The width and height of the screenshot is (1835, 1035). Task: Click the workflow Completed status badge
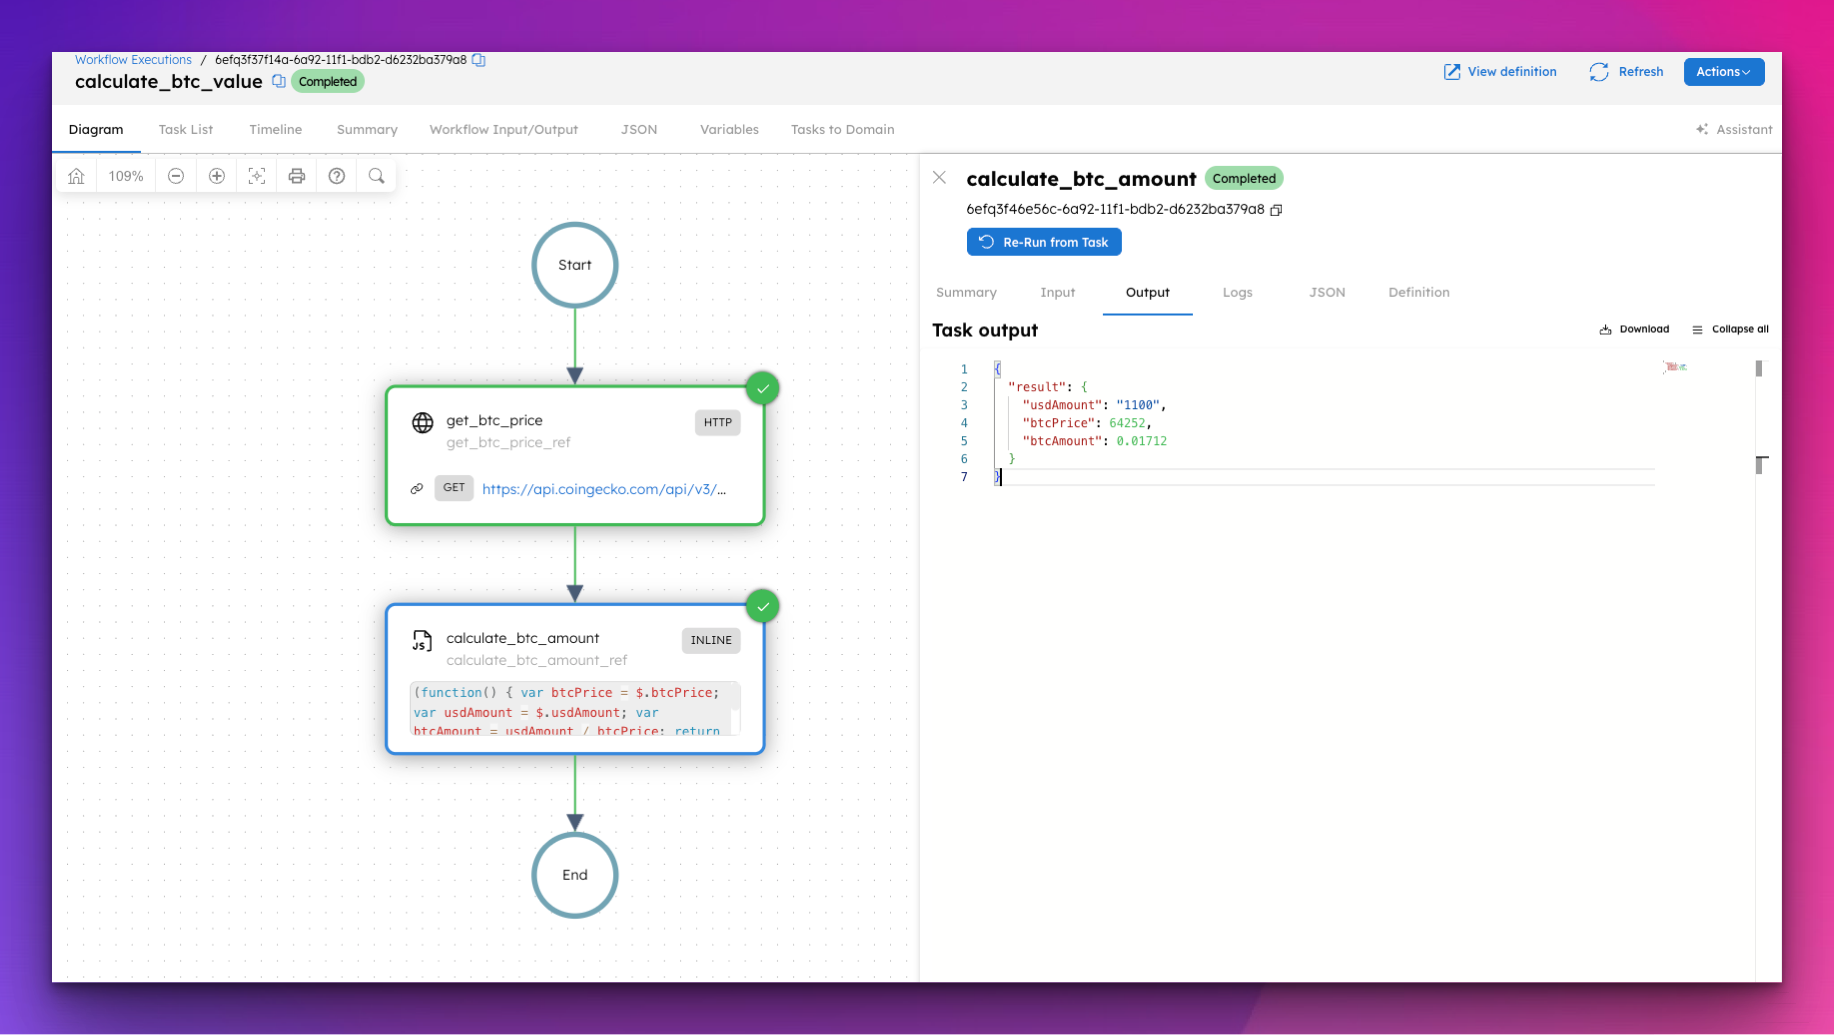(x=328, y=82)
